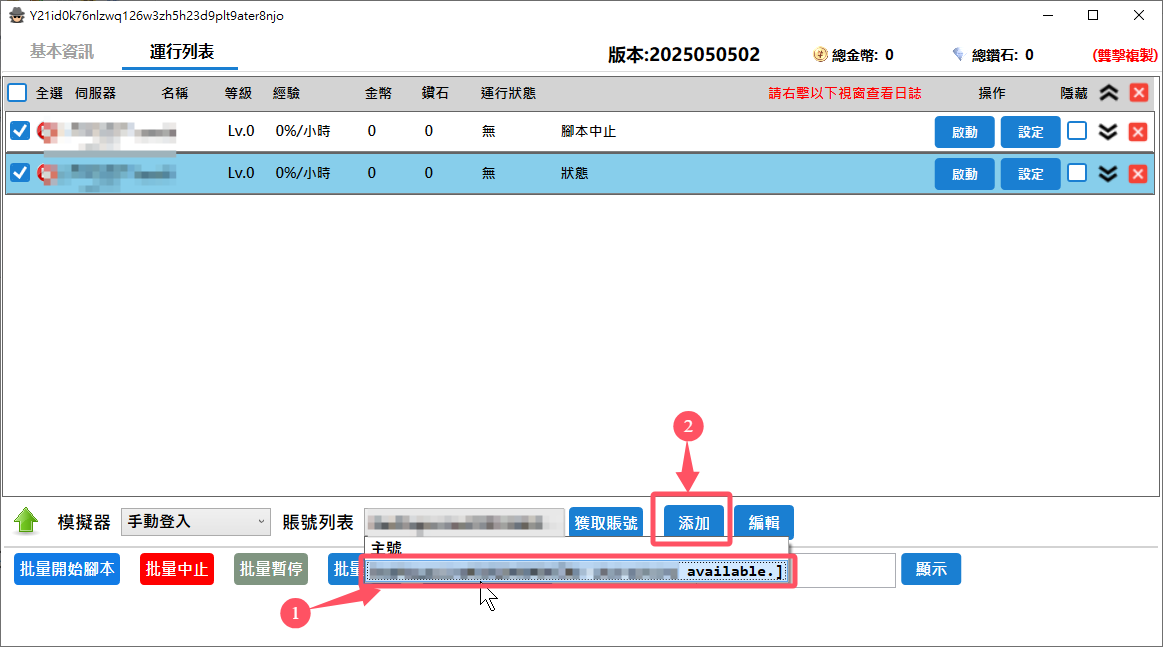Click the spy app icon in title bar

click(x=16, y=15)
